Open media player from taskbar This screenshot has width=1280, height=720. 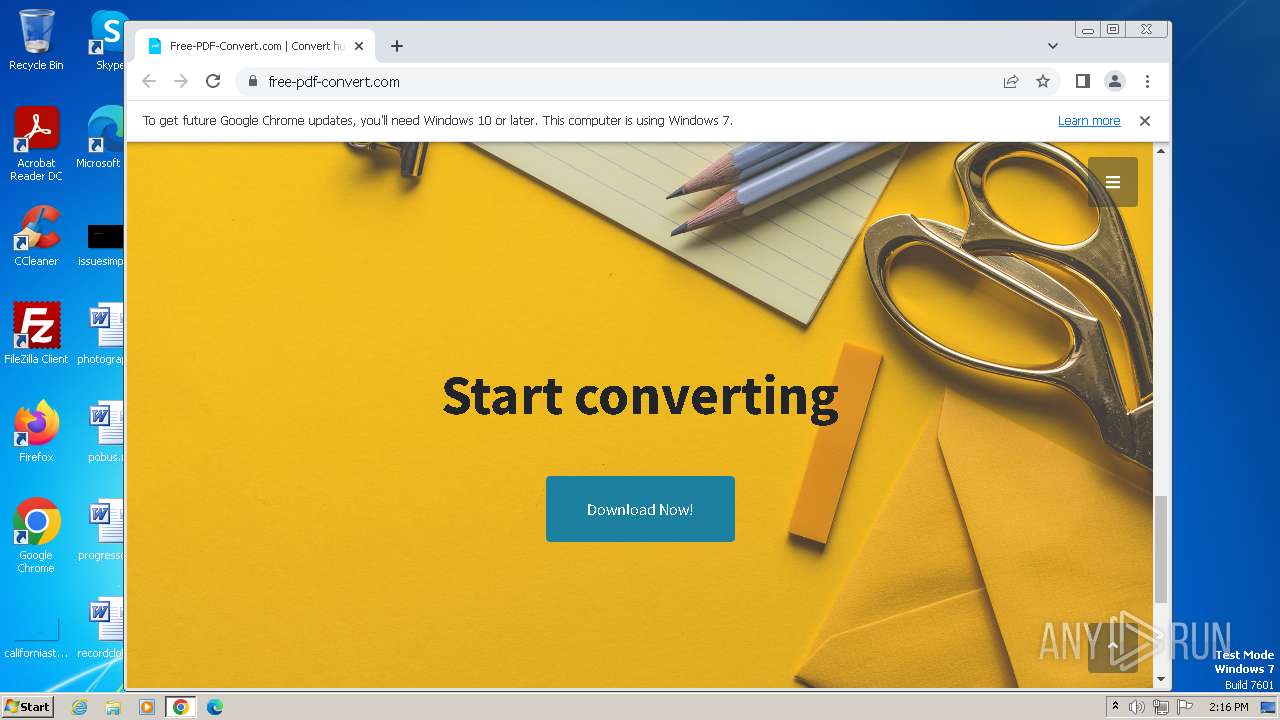click(x=147, y=707)
